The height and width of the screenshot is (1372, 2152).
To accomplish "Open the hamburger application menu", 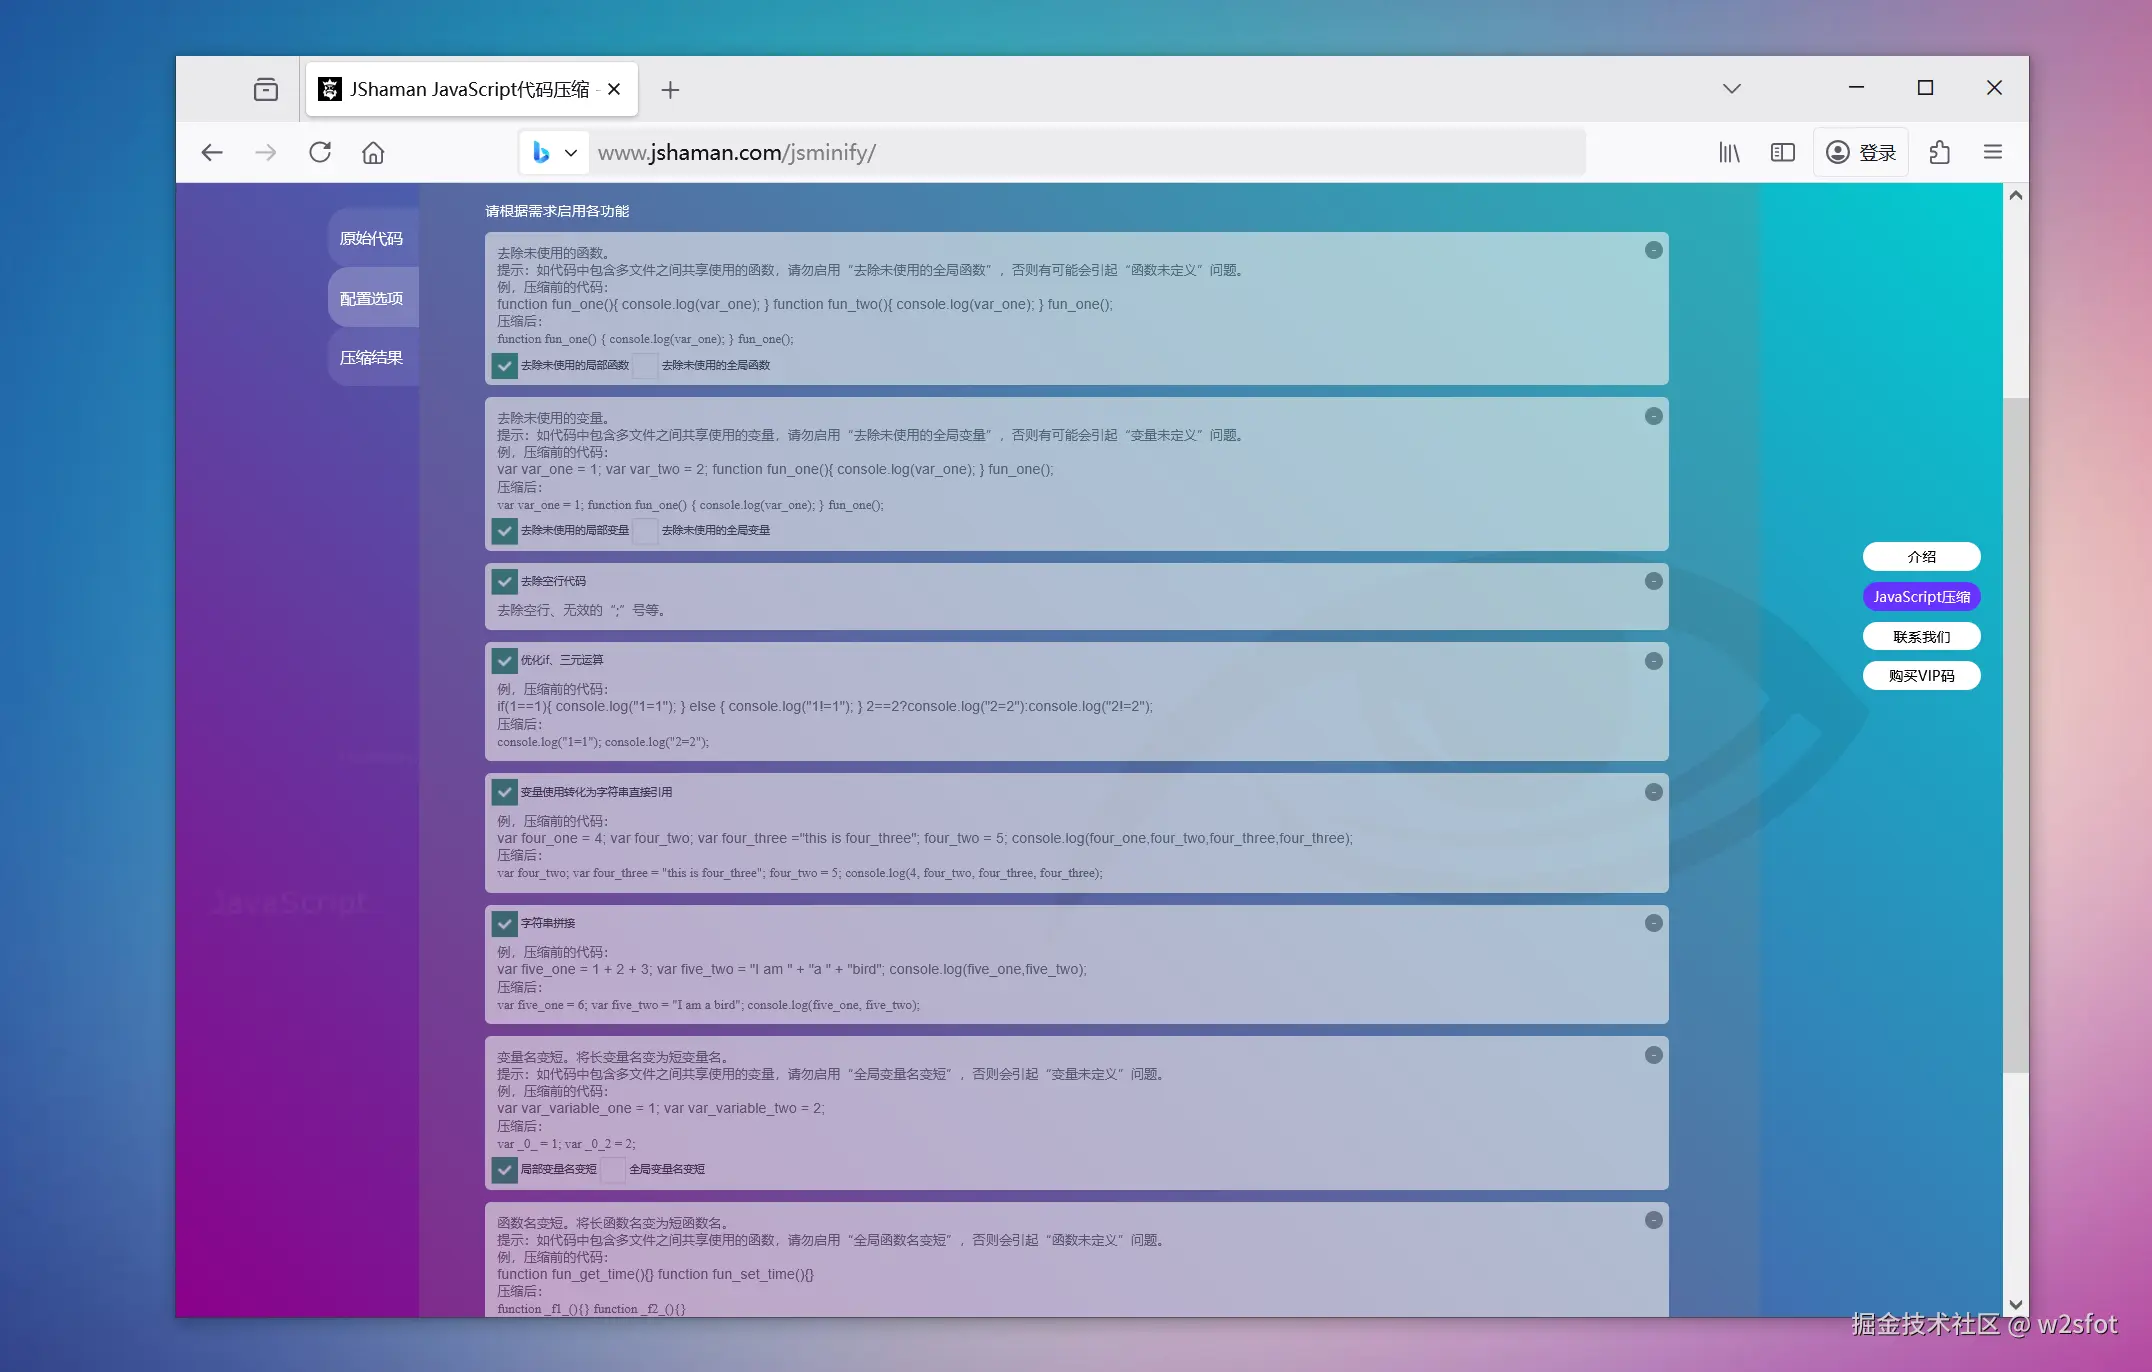I will pos(1992,152).
